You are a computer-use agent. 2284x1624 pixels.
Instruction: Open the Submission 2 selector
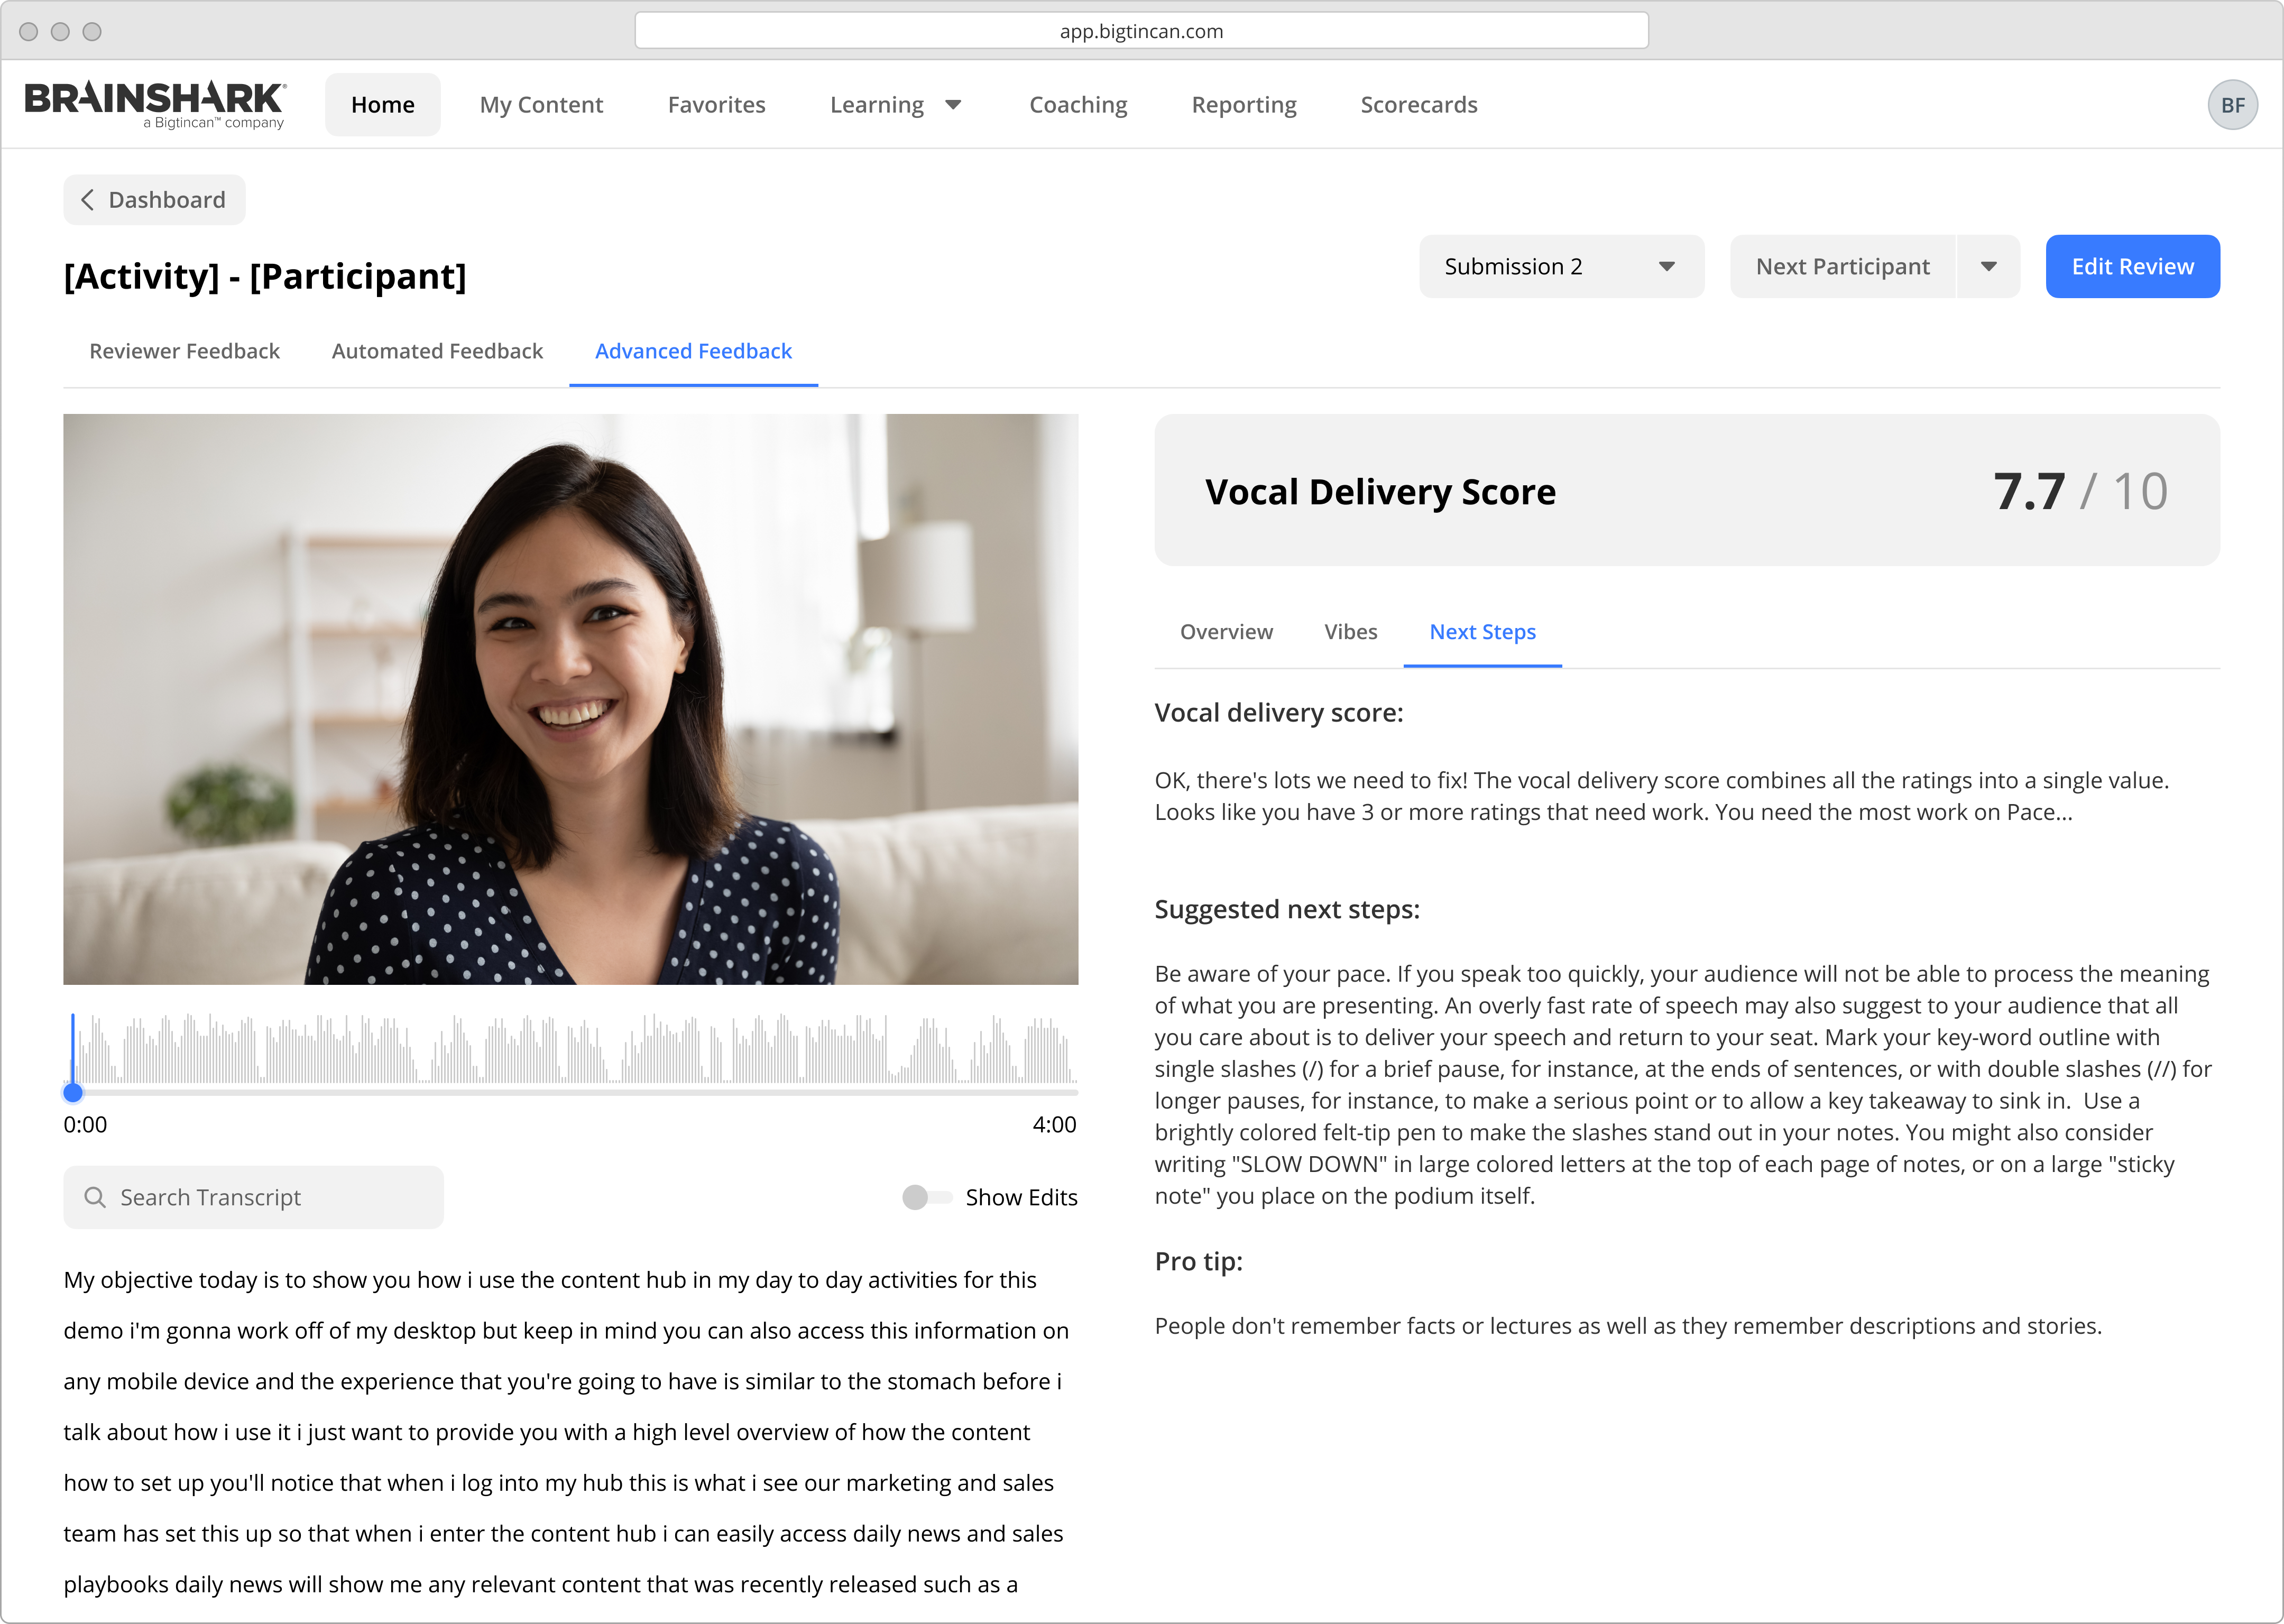click(1540, 267)
